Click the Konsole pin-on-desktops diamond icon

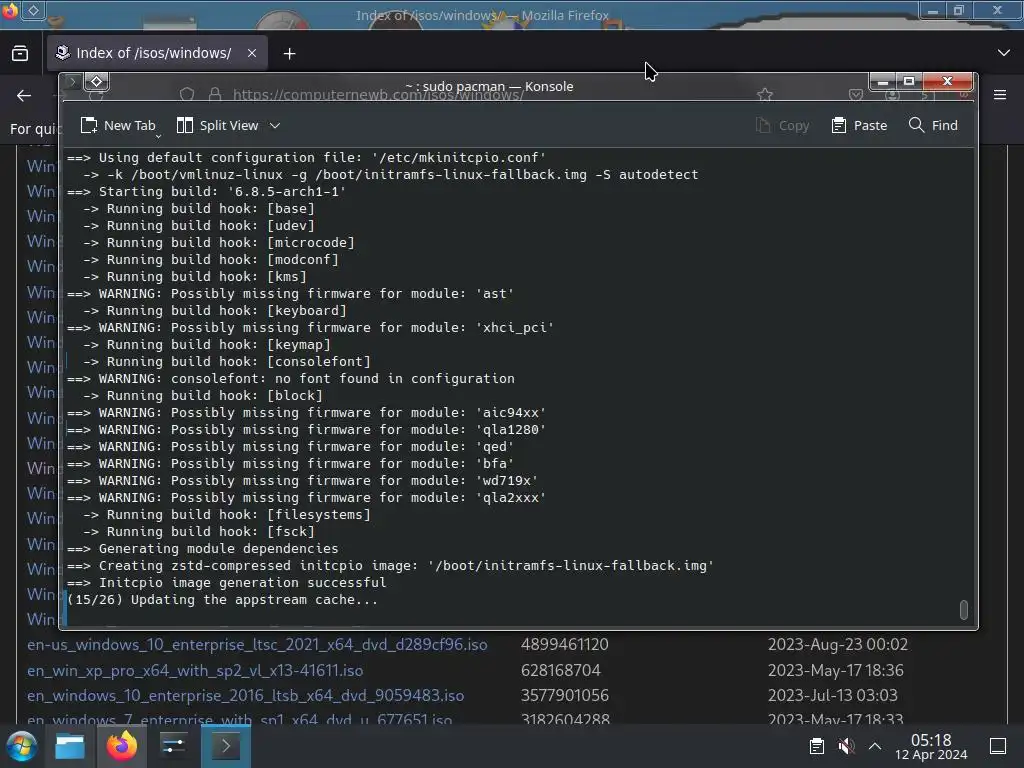[x=97, y=82]
